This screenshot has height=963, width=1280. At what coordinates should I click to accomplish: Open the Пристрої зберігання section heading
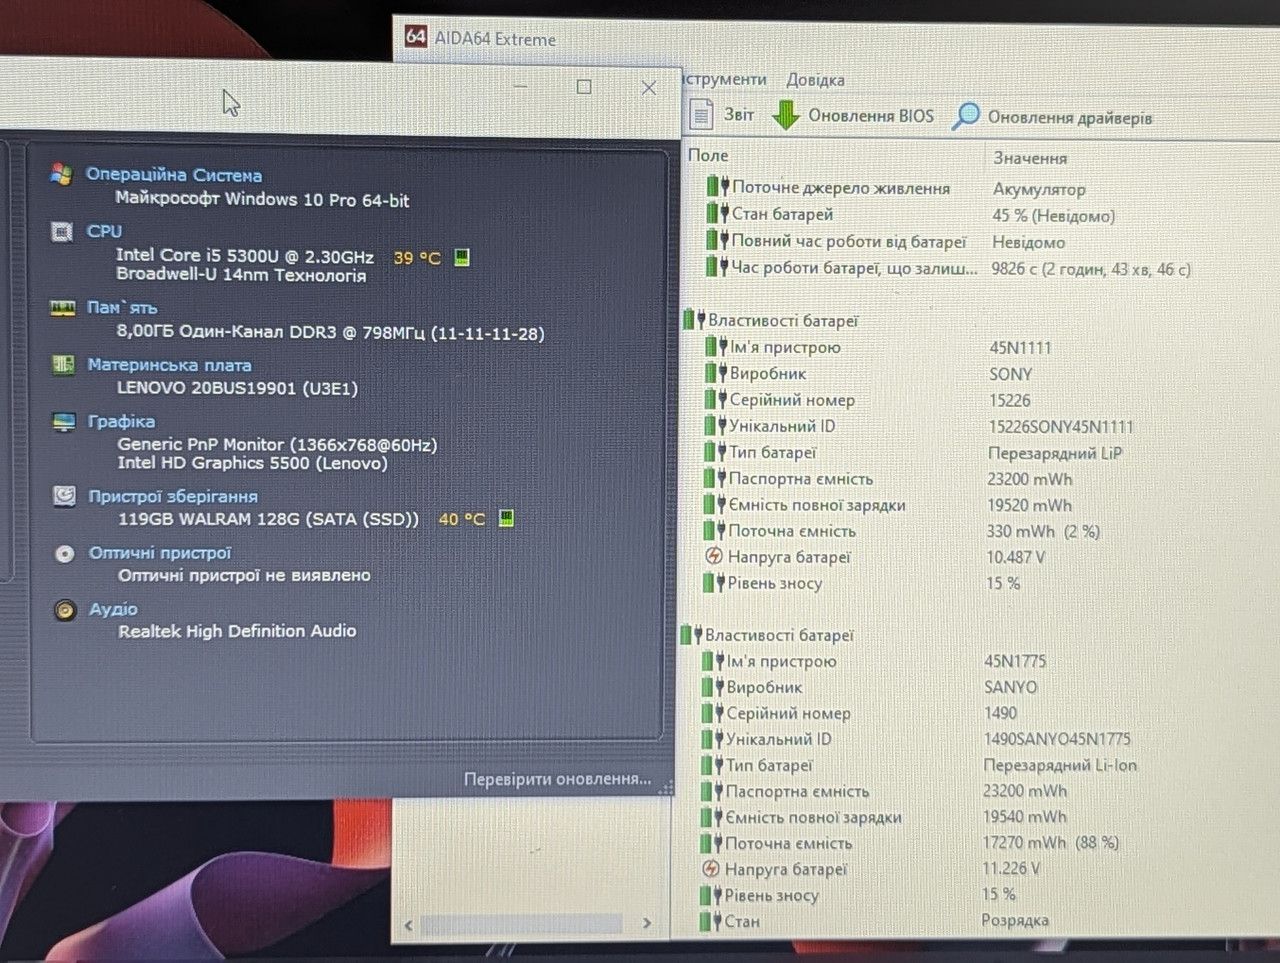pos(173,496)
